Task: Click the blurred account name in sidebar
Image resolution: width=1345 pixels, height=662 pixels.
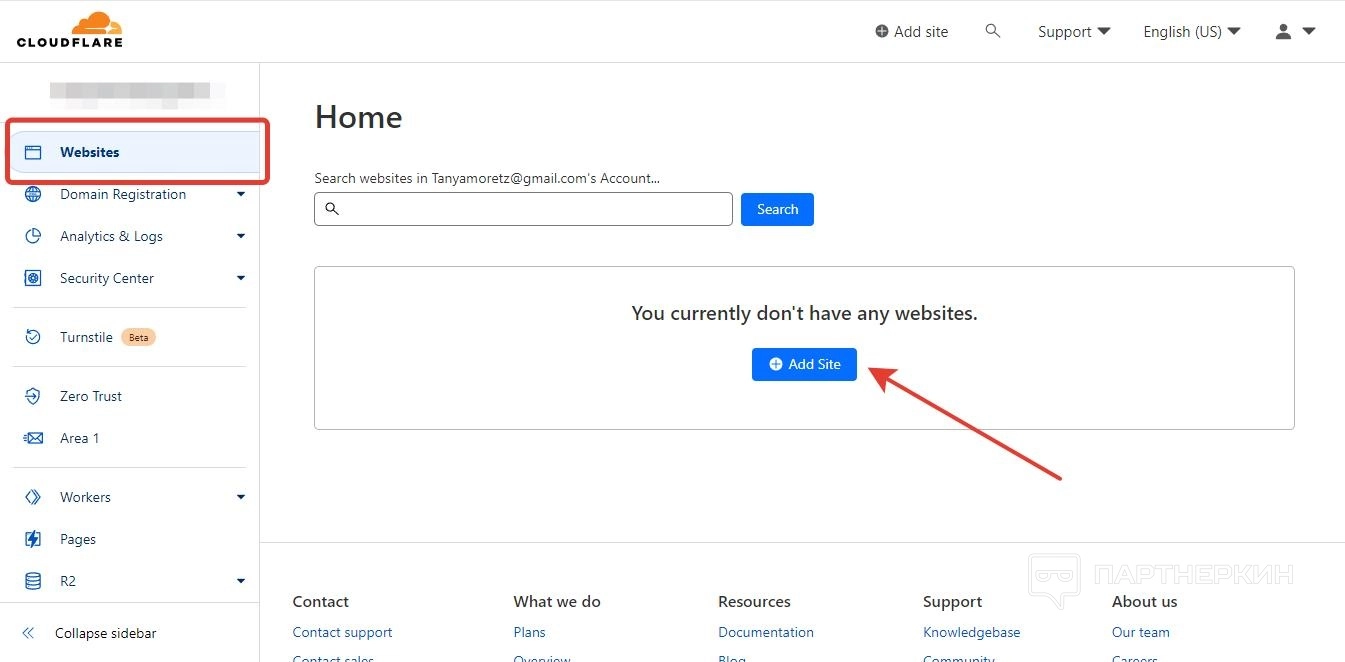Action: pyautogui.click(x=137, y=94)
